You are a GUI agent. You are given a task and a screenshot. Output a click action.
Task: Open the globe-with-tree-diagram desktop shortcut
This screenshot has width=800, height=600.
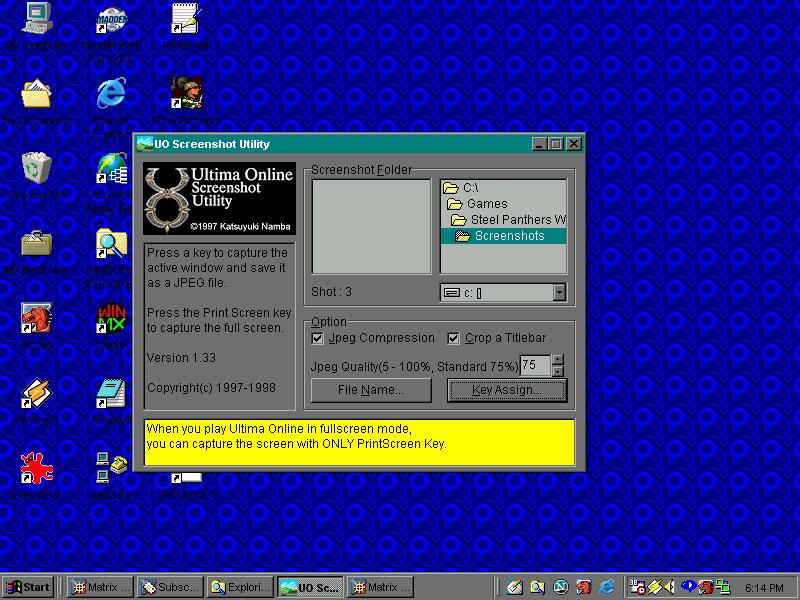coord(111,169)
